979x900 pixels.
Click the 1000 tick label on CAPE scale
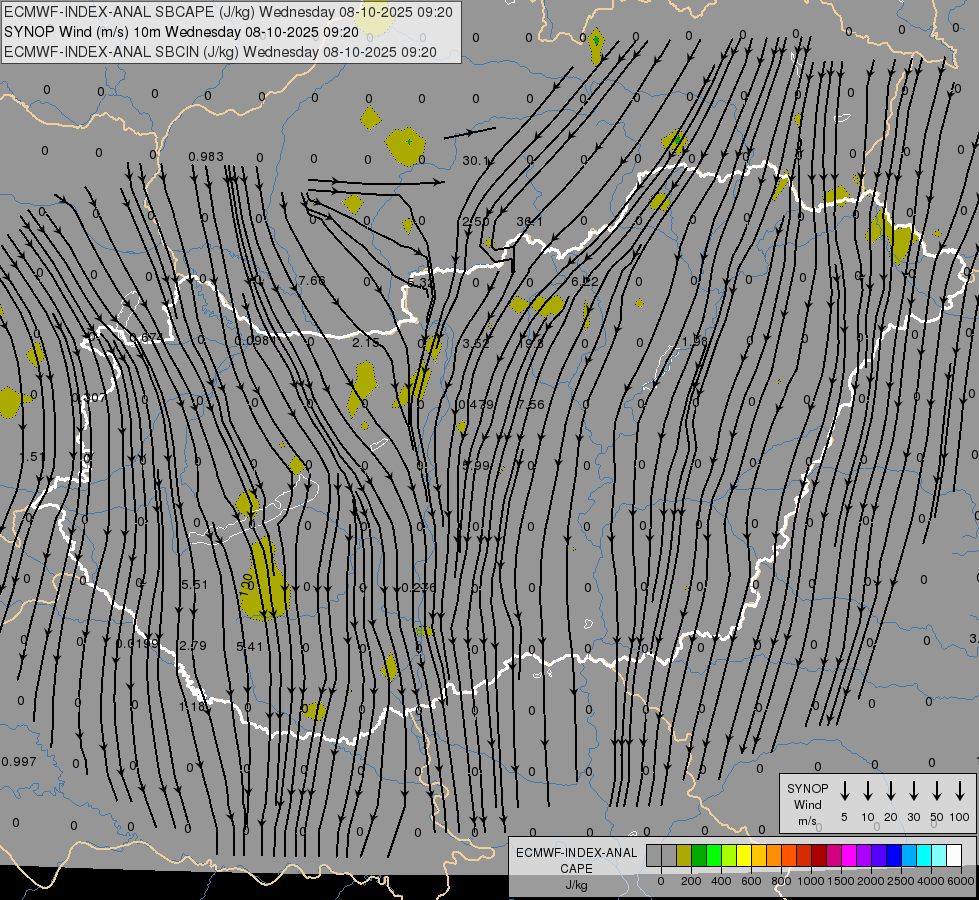click(x=811, y=881)
